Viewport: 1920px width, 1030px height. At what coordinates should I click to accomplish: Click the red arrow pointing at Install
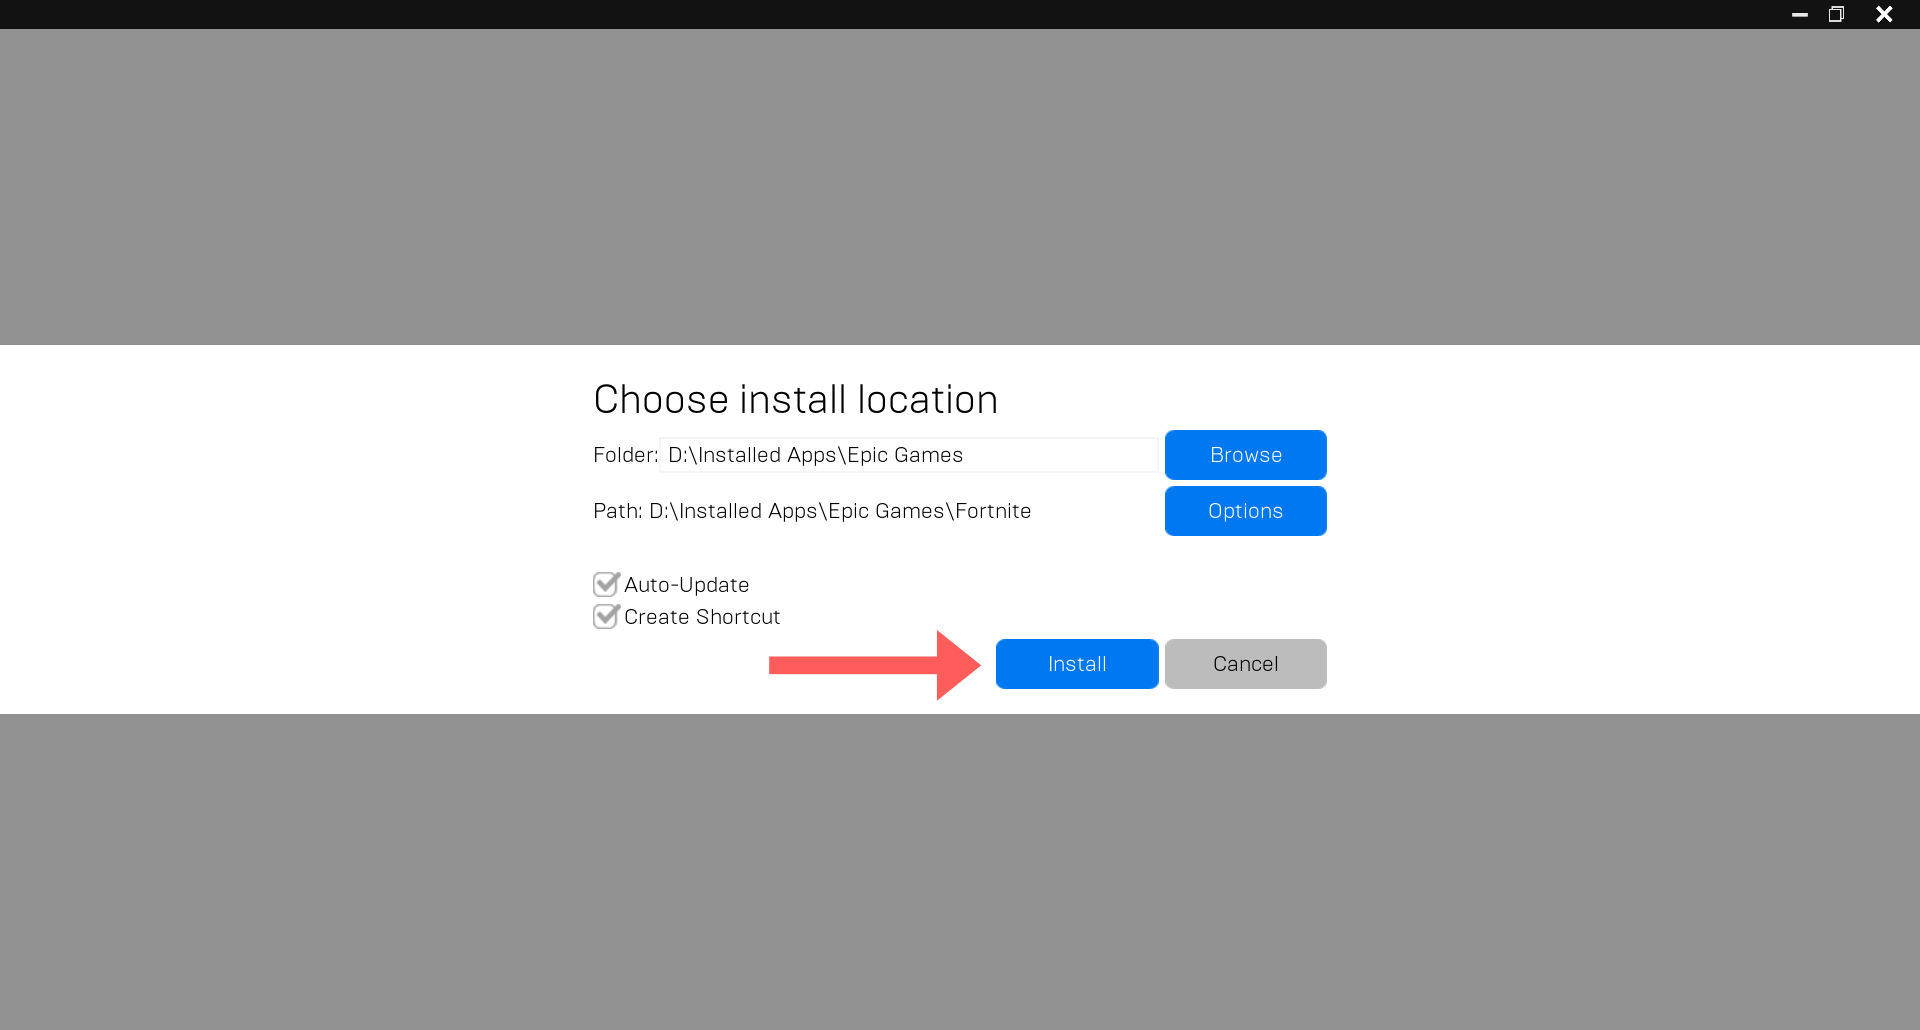click(x=870, y=665)
